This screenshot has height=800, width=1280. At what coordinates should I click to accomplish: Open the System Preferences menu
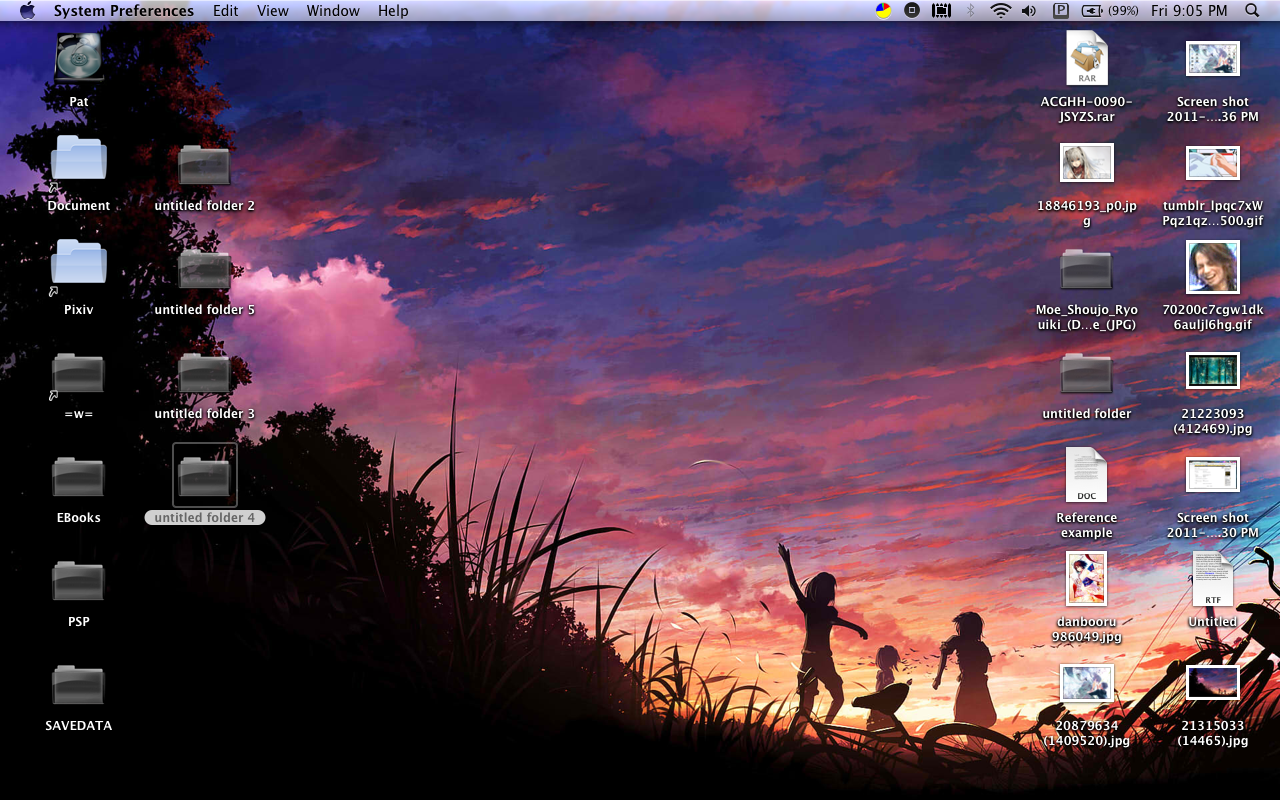point(124,11)
